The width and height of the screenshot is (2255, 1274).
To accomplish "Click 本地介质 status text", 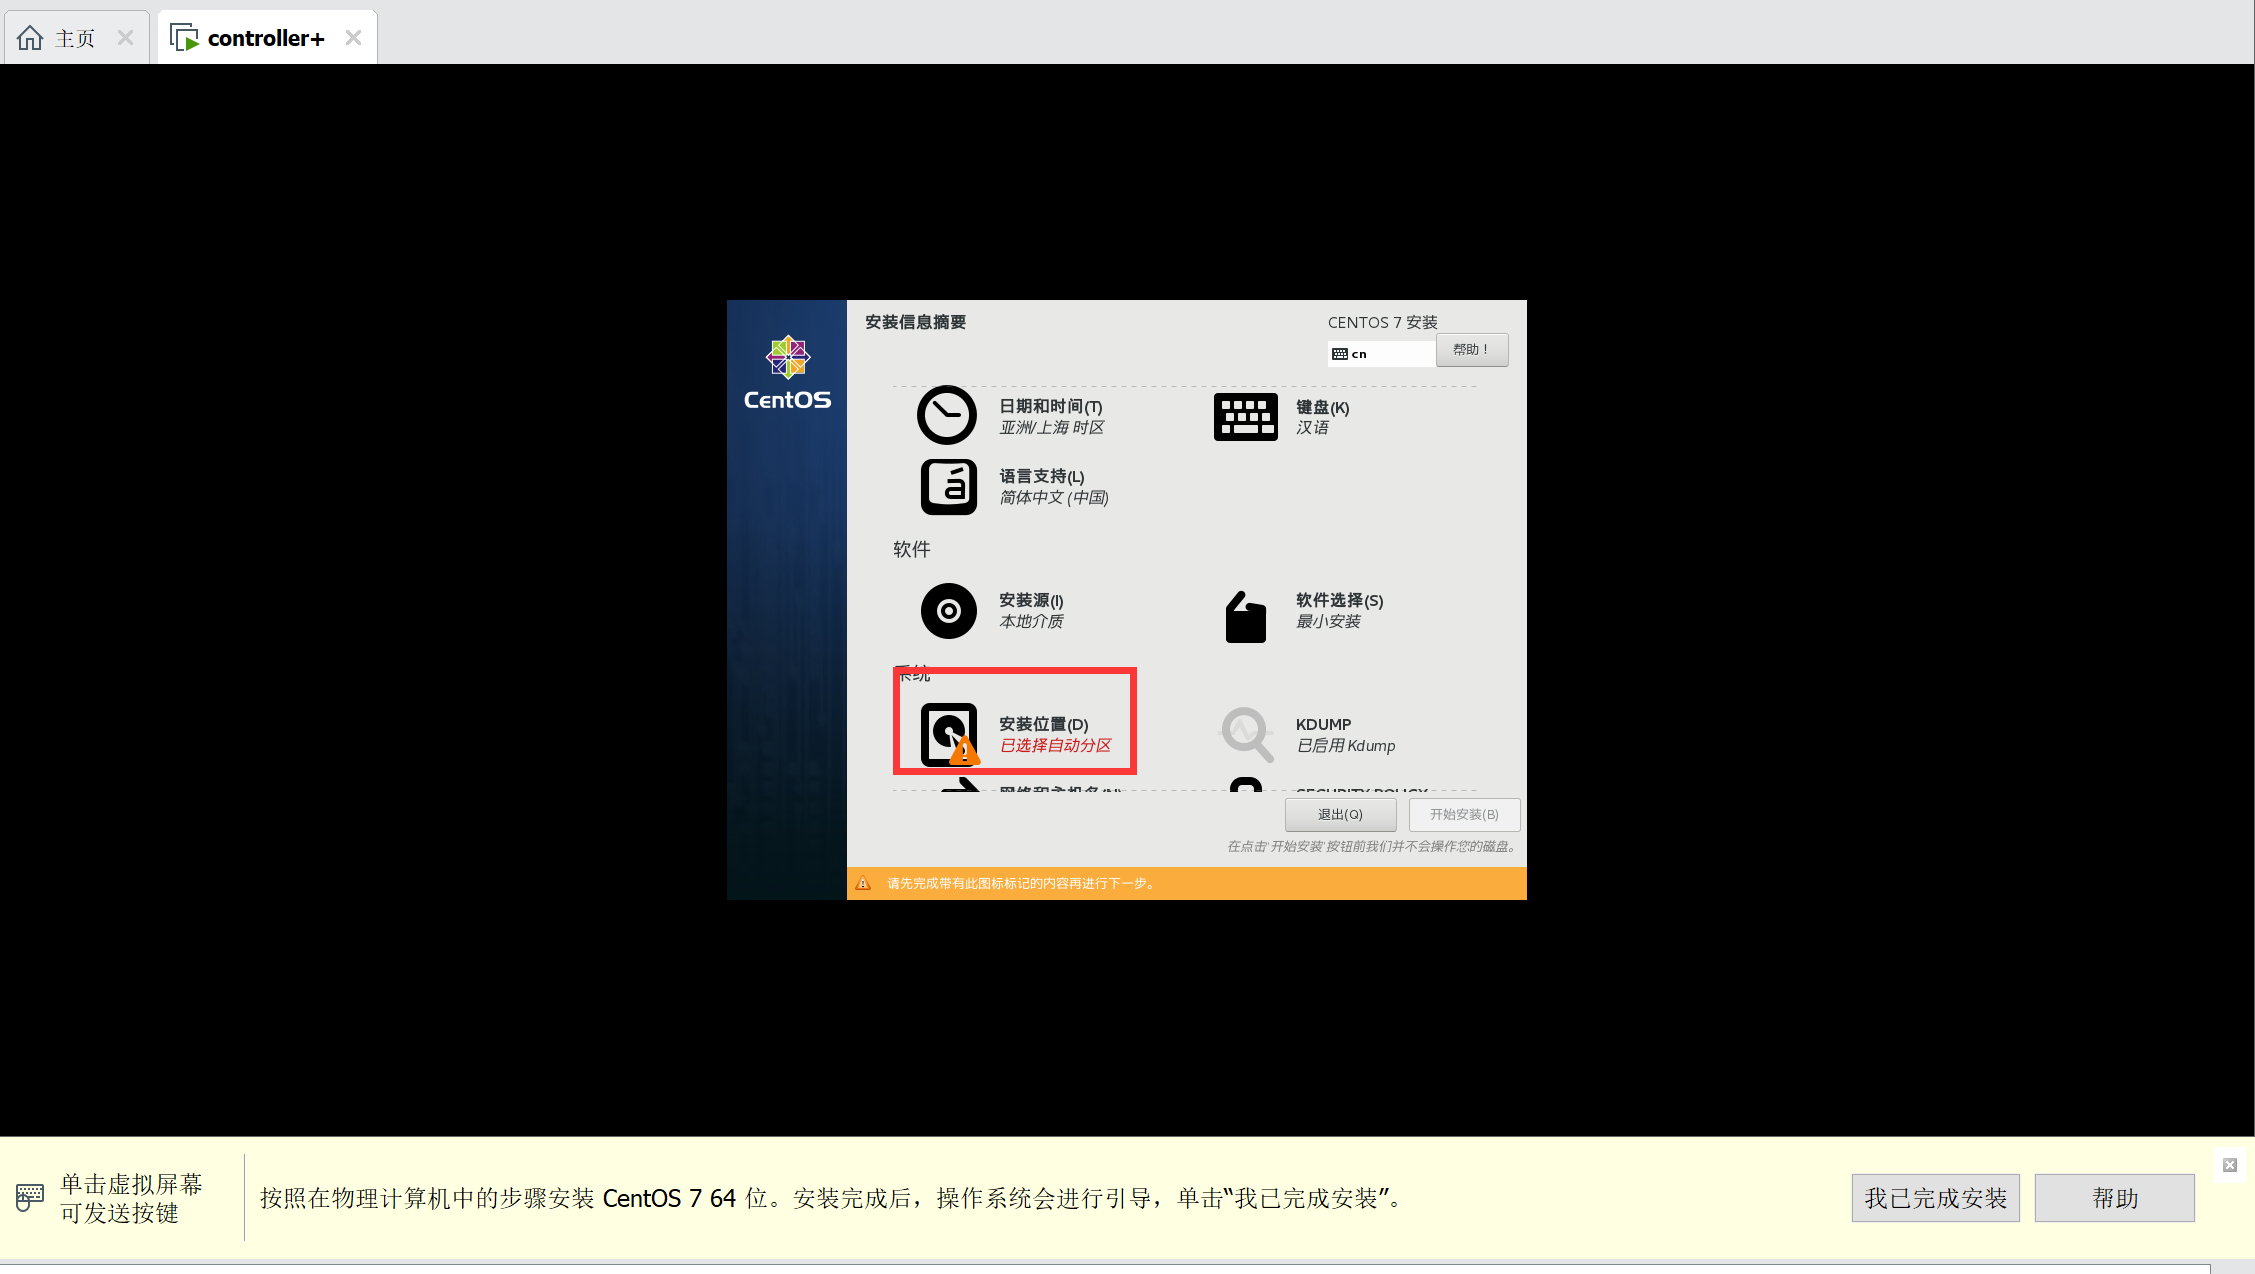I will [x=1031, y=621].
